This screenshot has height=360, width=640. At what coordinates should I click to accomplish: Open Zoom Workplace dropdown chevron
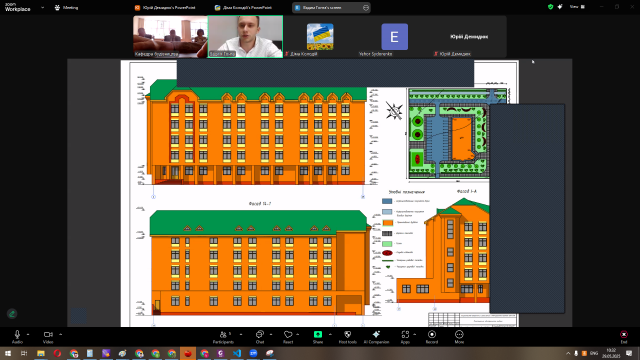[42, 7]
